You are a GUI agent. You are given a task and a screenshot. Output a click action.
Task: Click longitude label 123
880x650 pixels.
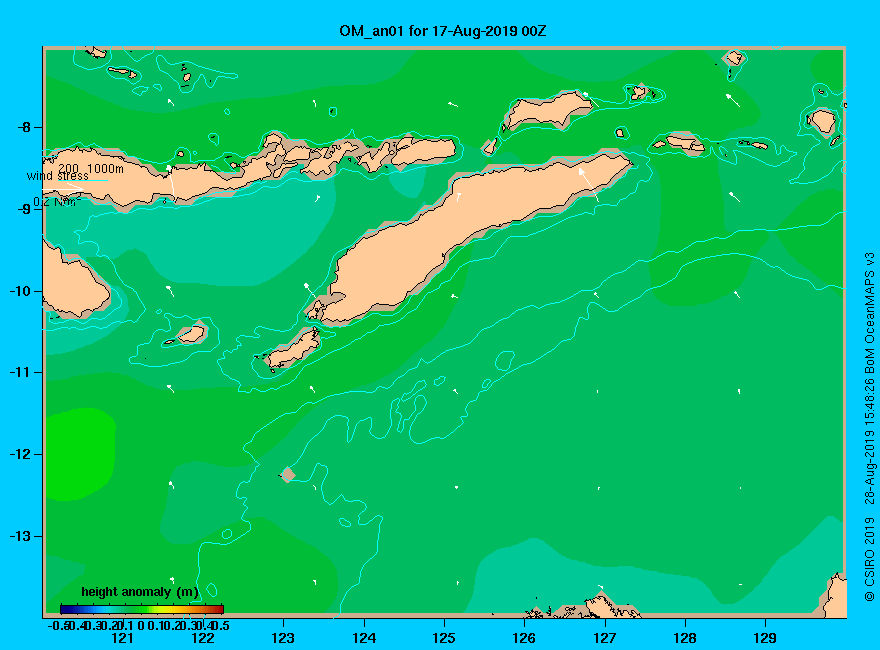(x=283, y=638)
